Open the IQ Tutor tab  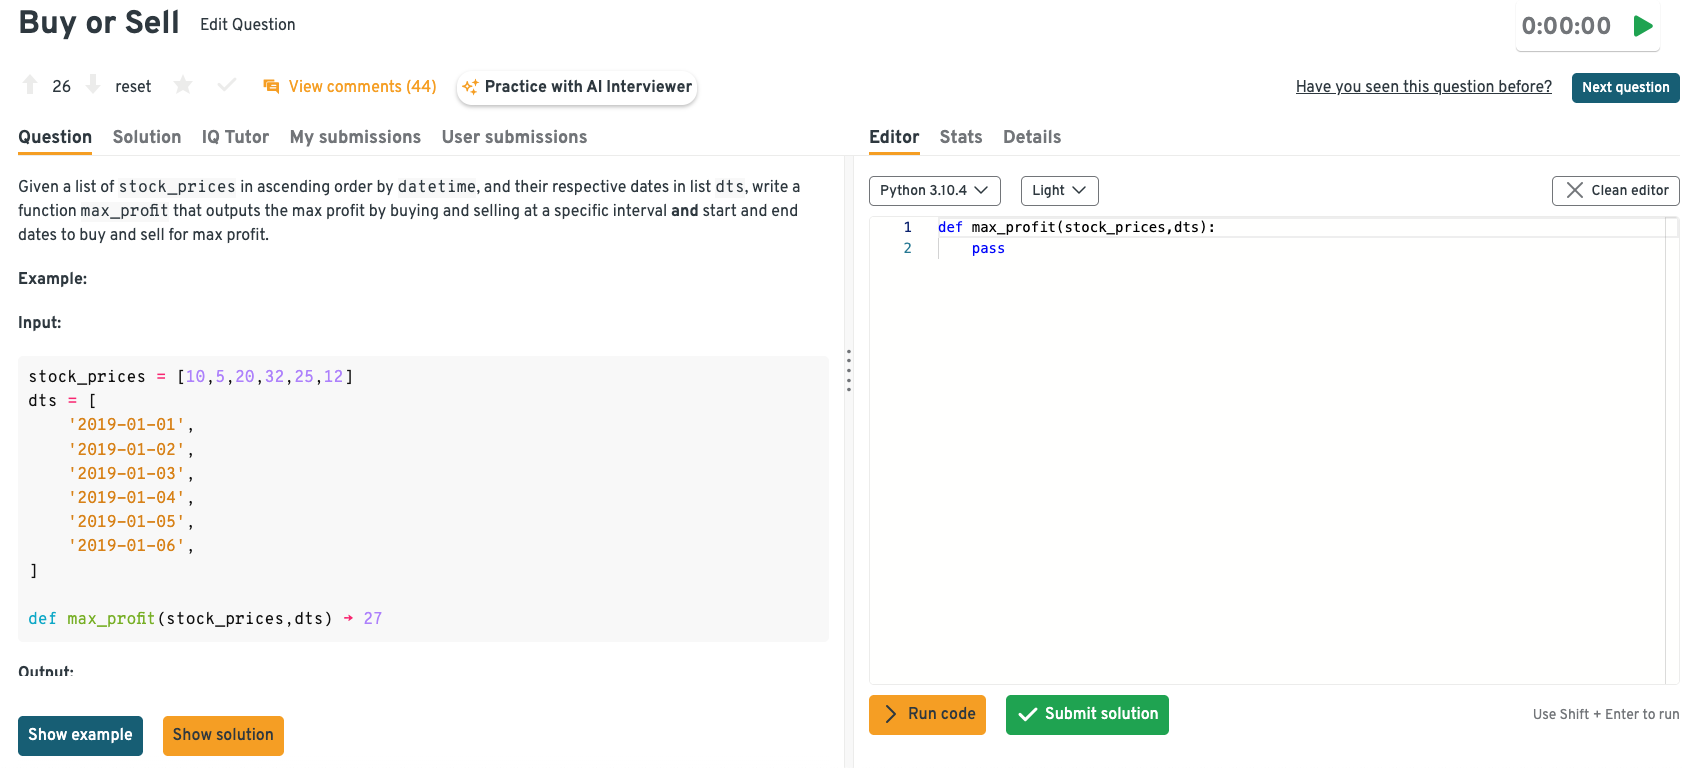coord(235,137)
